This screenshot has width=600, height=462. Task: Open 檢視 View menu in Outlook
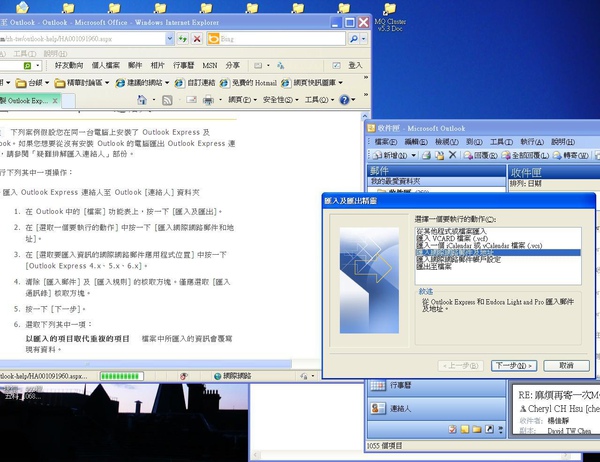tap(447, 142)
